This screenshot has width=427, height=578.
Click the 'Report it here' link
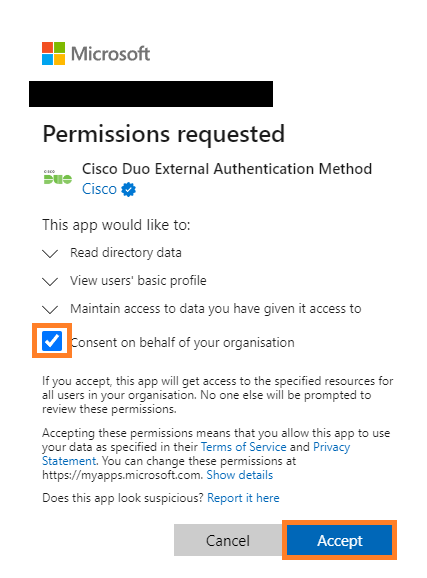(243, 498)
